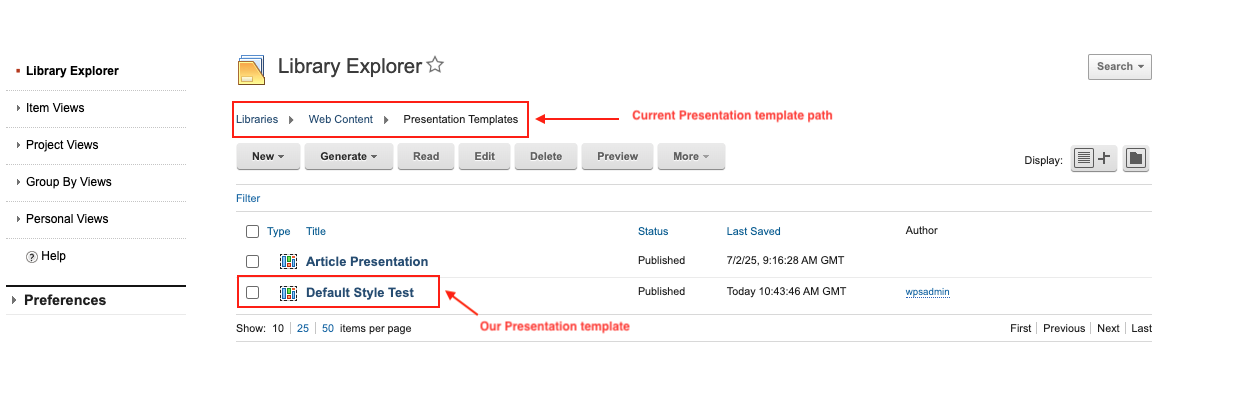Viewport: 1243px width, 409px height.
Task: Expand the Preferences section
Action: tap(65, 300)
